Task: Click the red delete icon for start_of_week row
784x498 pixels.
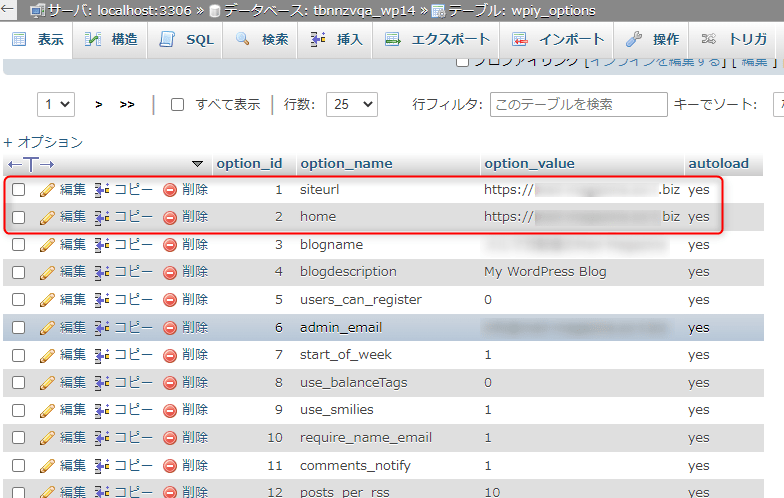Action: click(170, 356)
